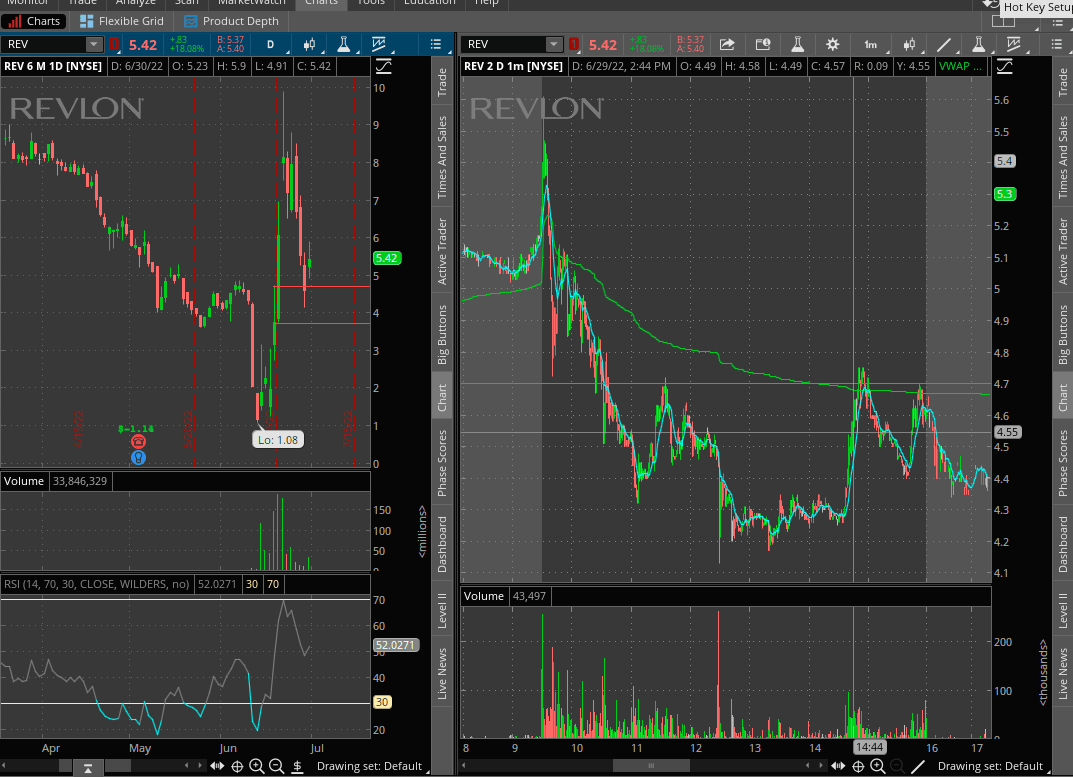The width and height of the screenshot is (1073, 777).
Task: Toggle right chart price axis scale icon
Action: click(1004, 66)
